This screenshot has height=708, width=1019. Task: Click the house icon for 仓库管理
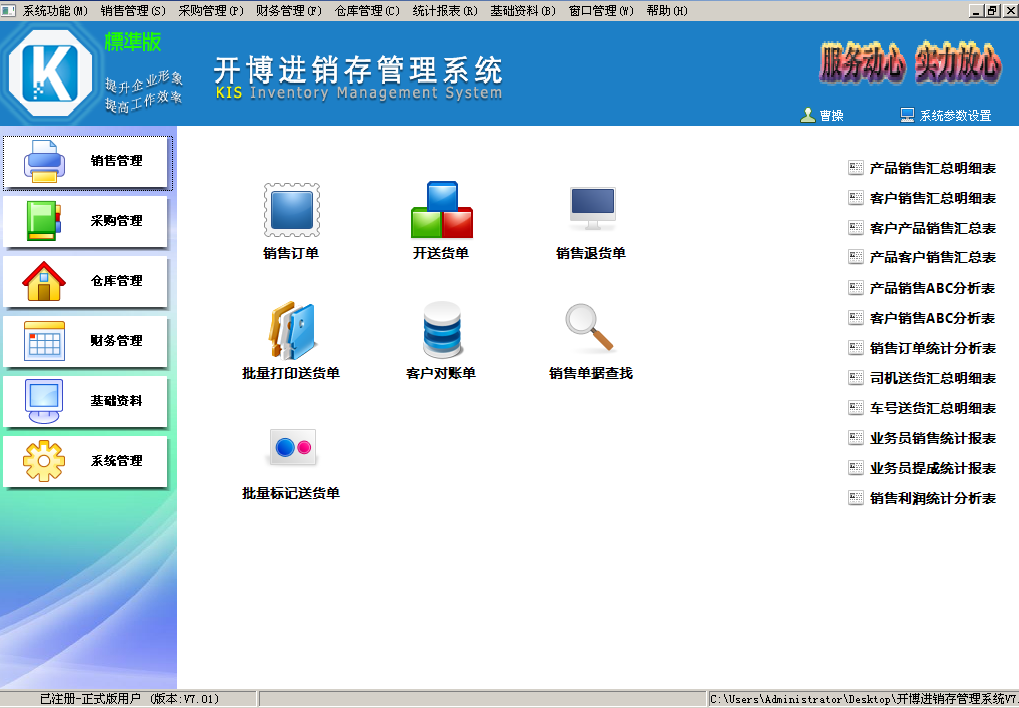pyautogui.click(x=44, y=281)
